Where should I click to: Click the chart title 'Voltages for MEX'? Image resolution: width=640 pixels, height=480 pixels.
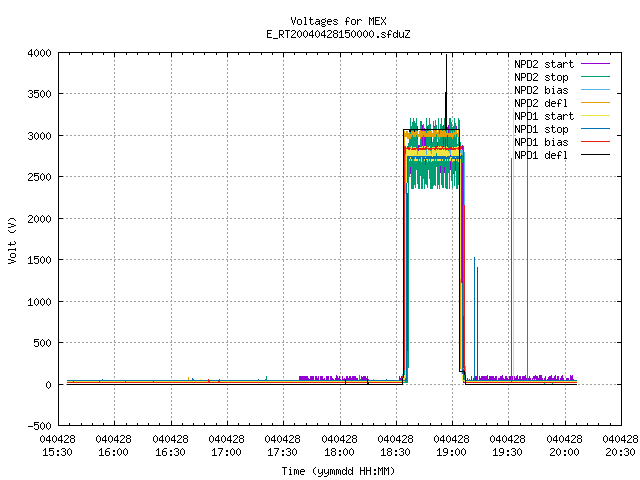click(338, 21)
